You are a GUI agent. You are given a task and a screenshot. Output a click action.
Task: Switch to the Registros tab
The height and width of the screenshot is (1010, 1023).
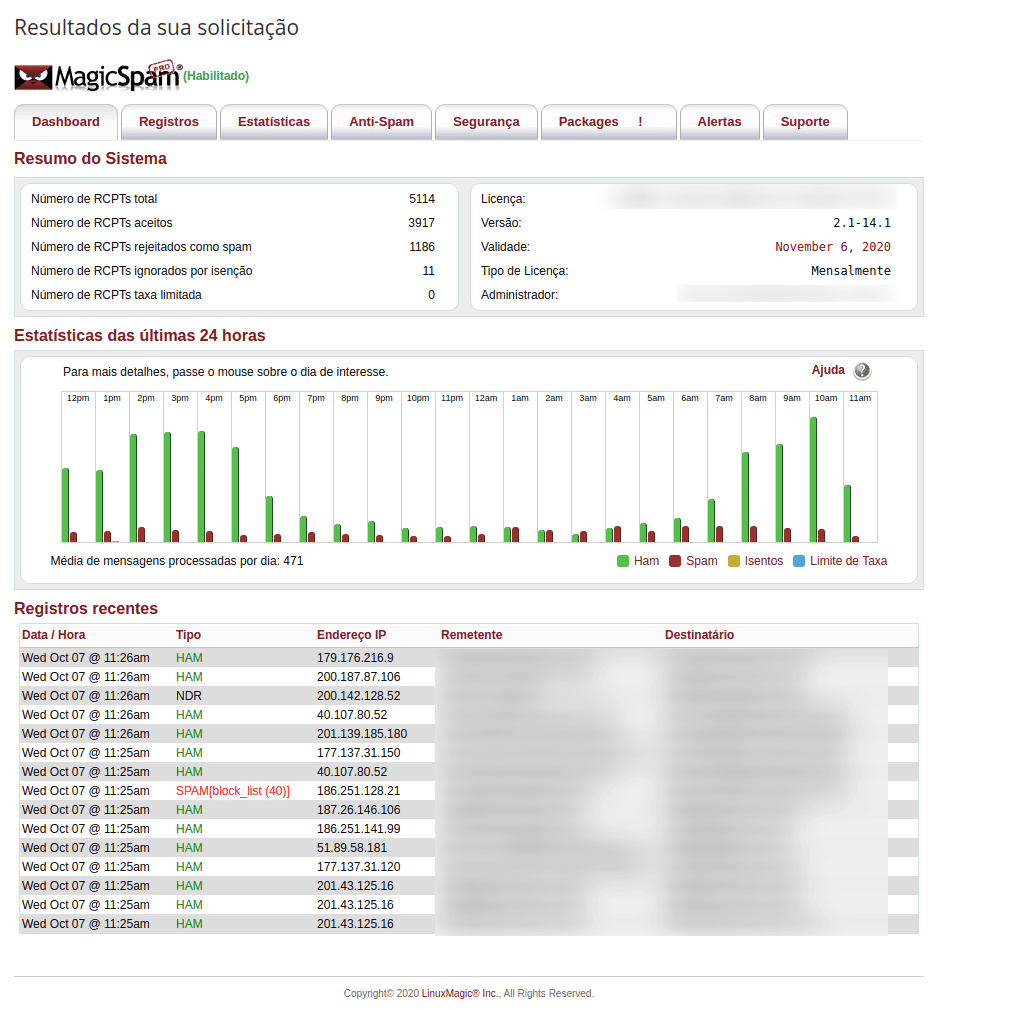coord(169,122)
